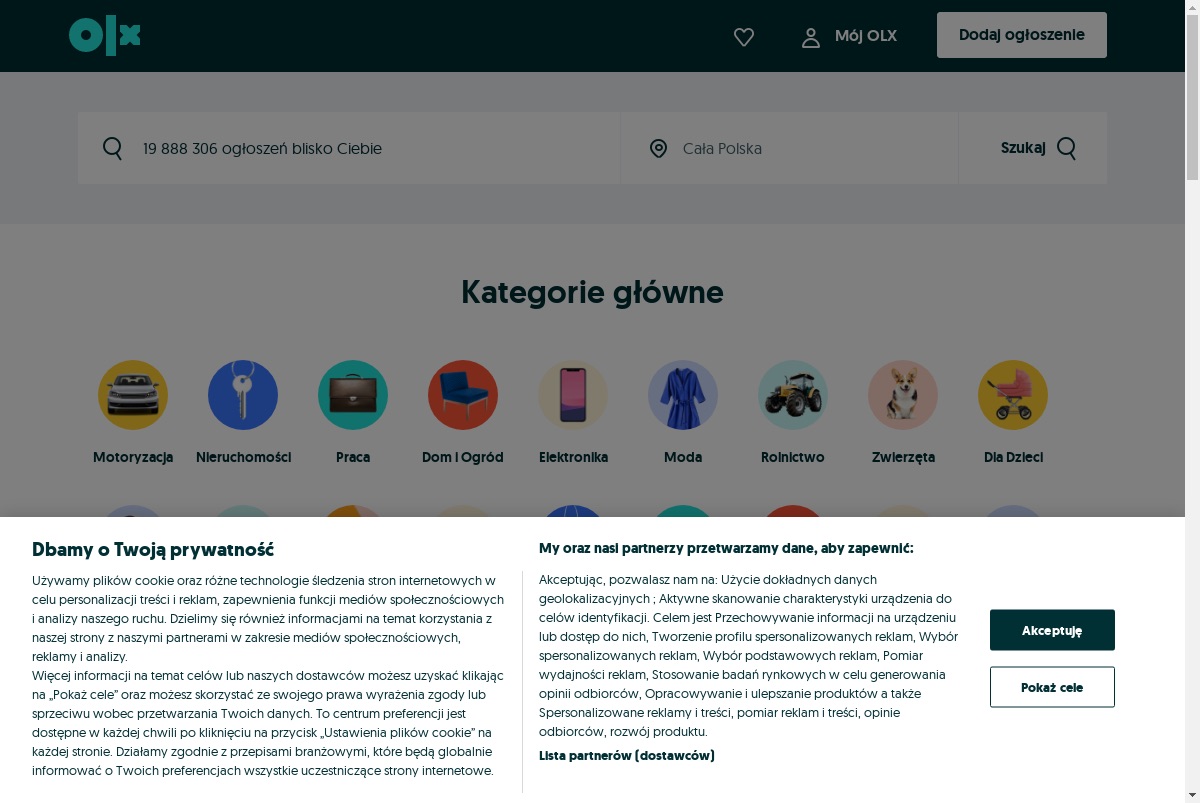The width and height of the screenshot is (1200, 803).
Task: Click the OLX logo in the header
Action: 105,36
